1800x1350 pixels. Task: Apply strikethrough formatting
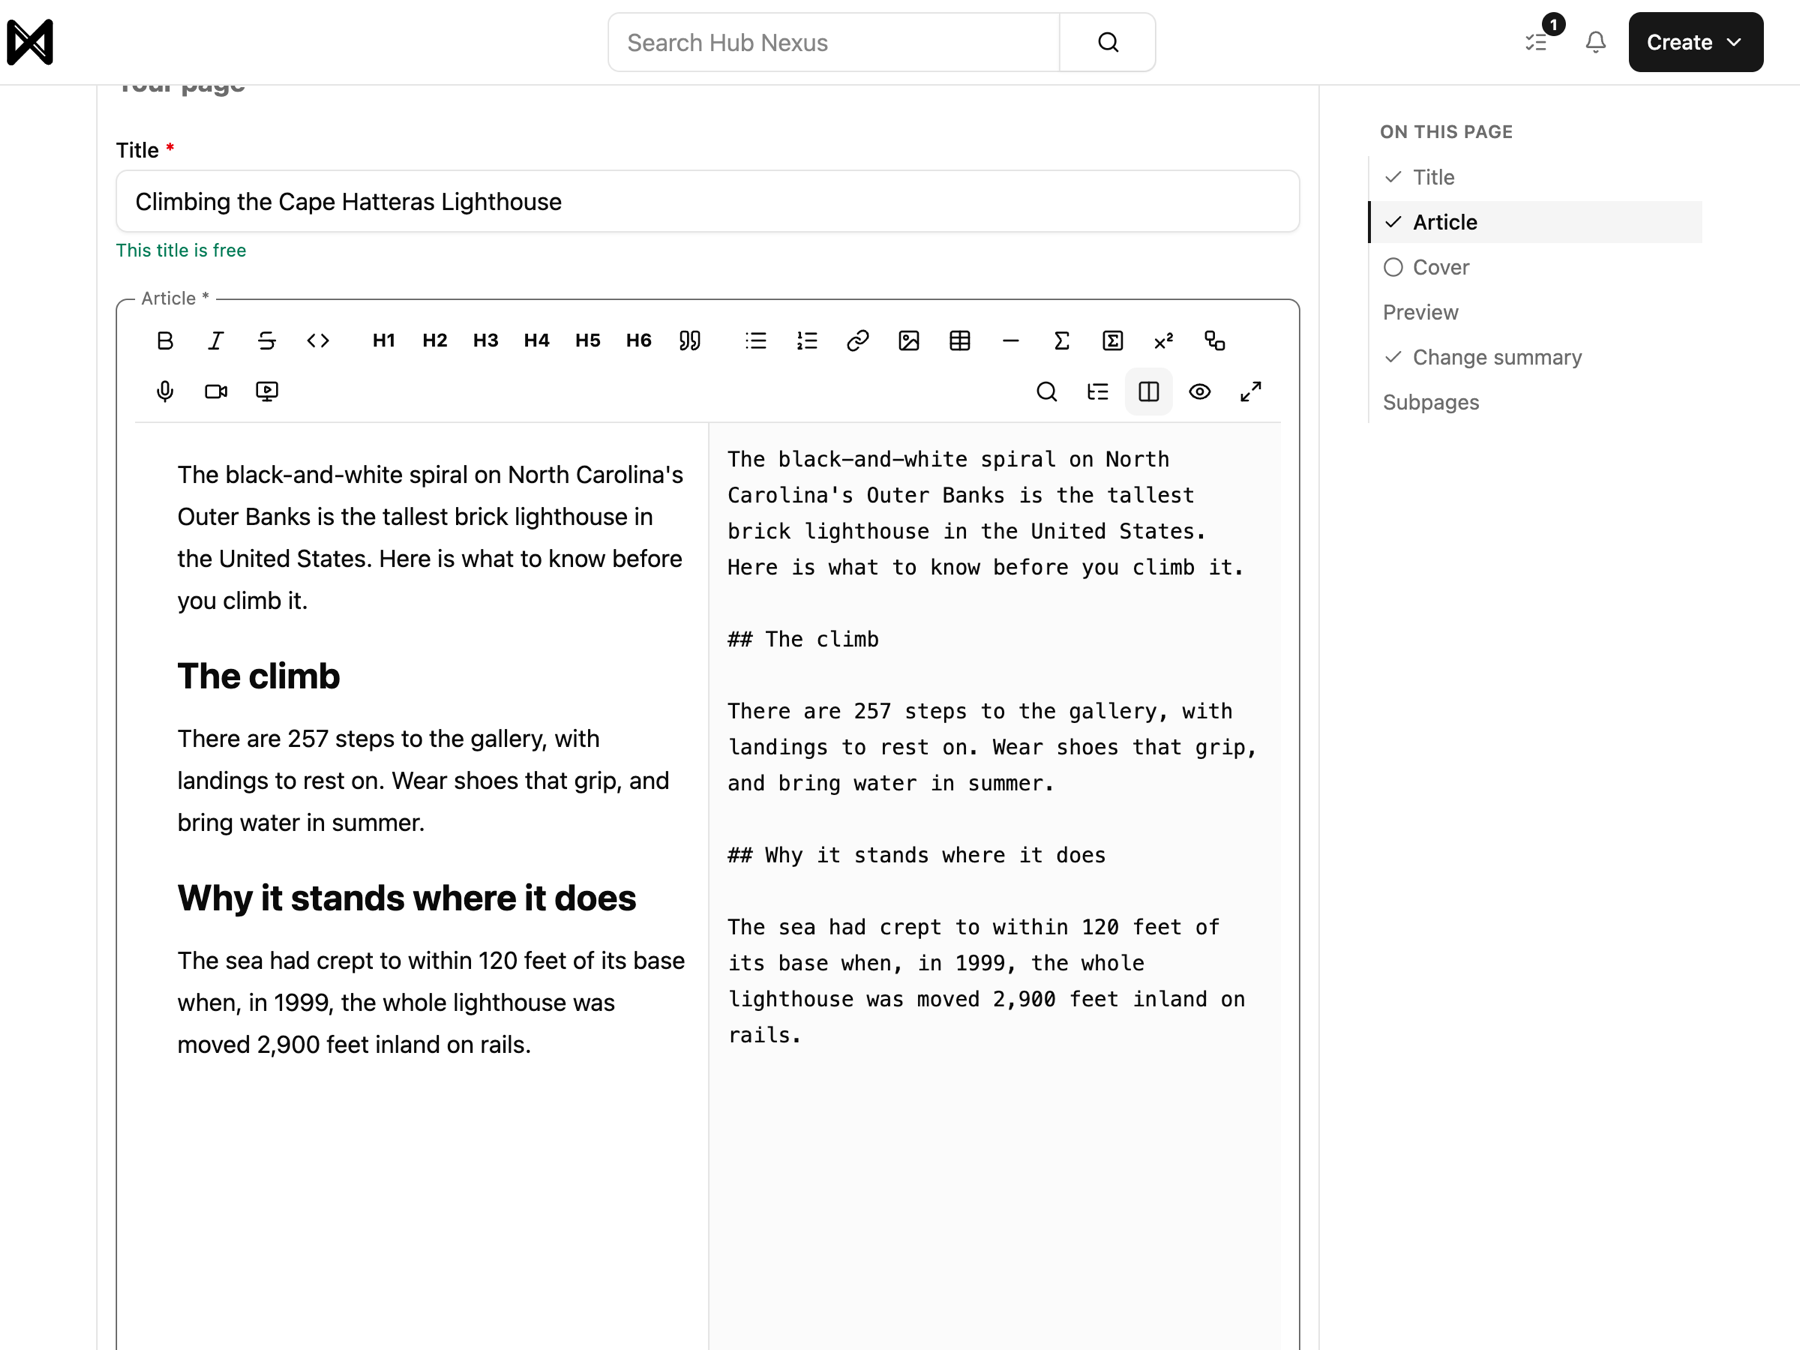[x=267, y=341]
